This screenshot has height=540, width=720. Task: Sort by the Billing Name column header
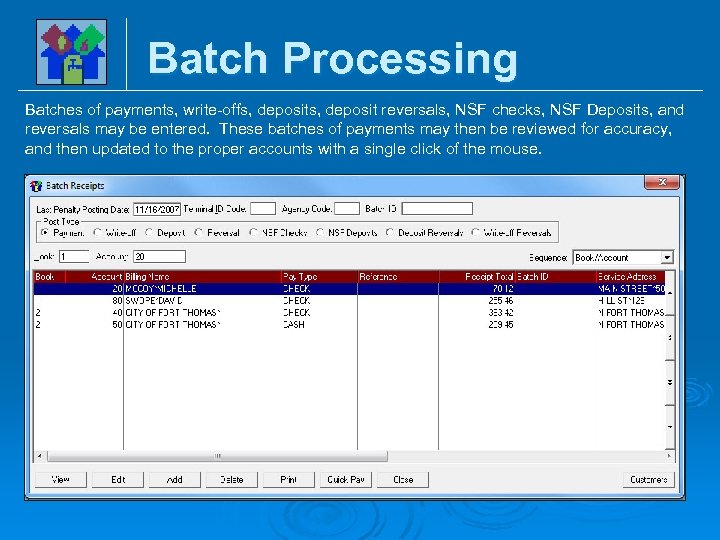202,277
